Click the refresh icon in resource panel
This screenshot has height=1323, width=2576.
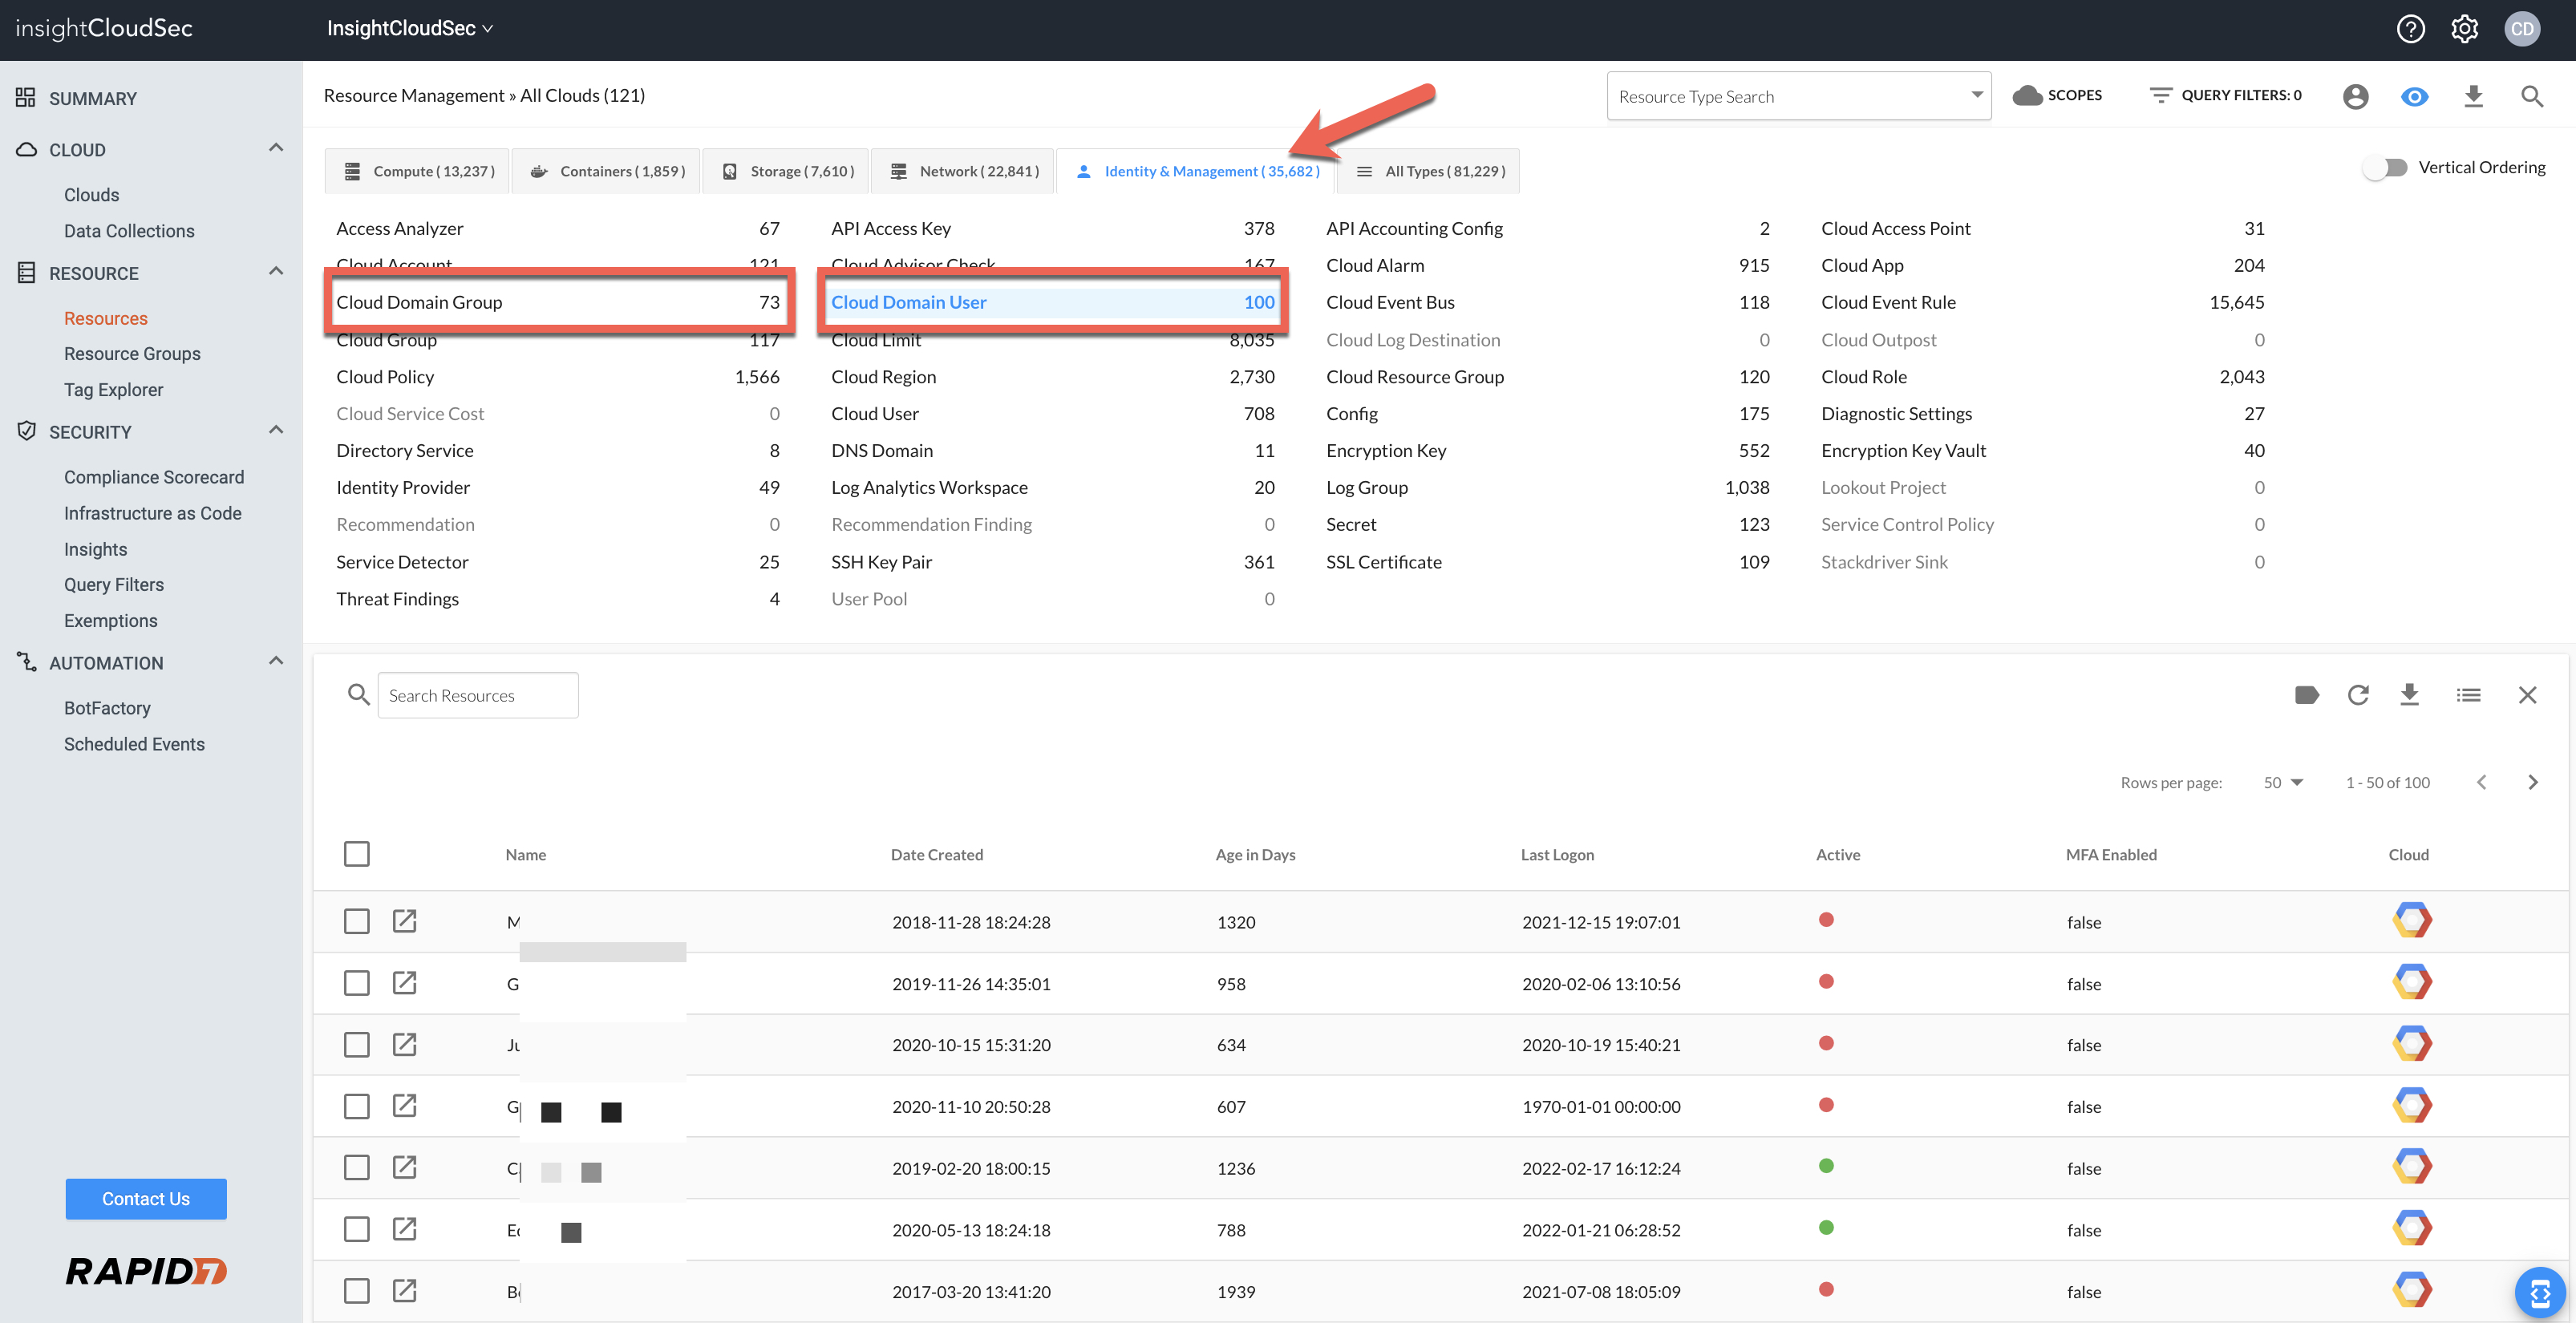[x=2358, y=695]
